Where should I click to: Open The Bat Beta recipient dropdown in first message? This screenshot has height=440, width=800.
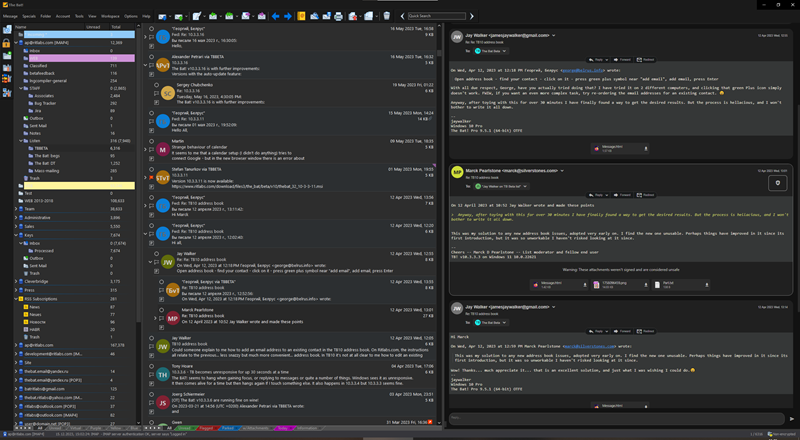coord(504,51)
